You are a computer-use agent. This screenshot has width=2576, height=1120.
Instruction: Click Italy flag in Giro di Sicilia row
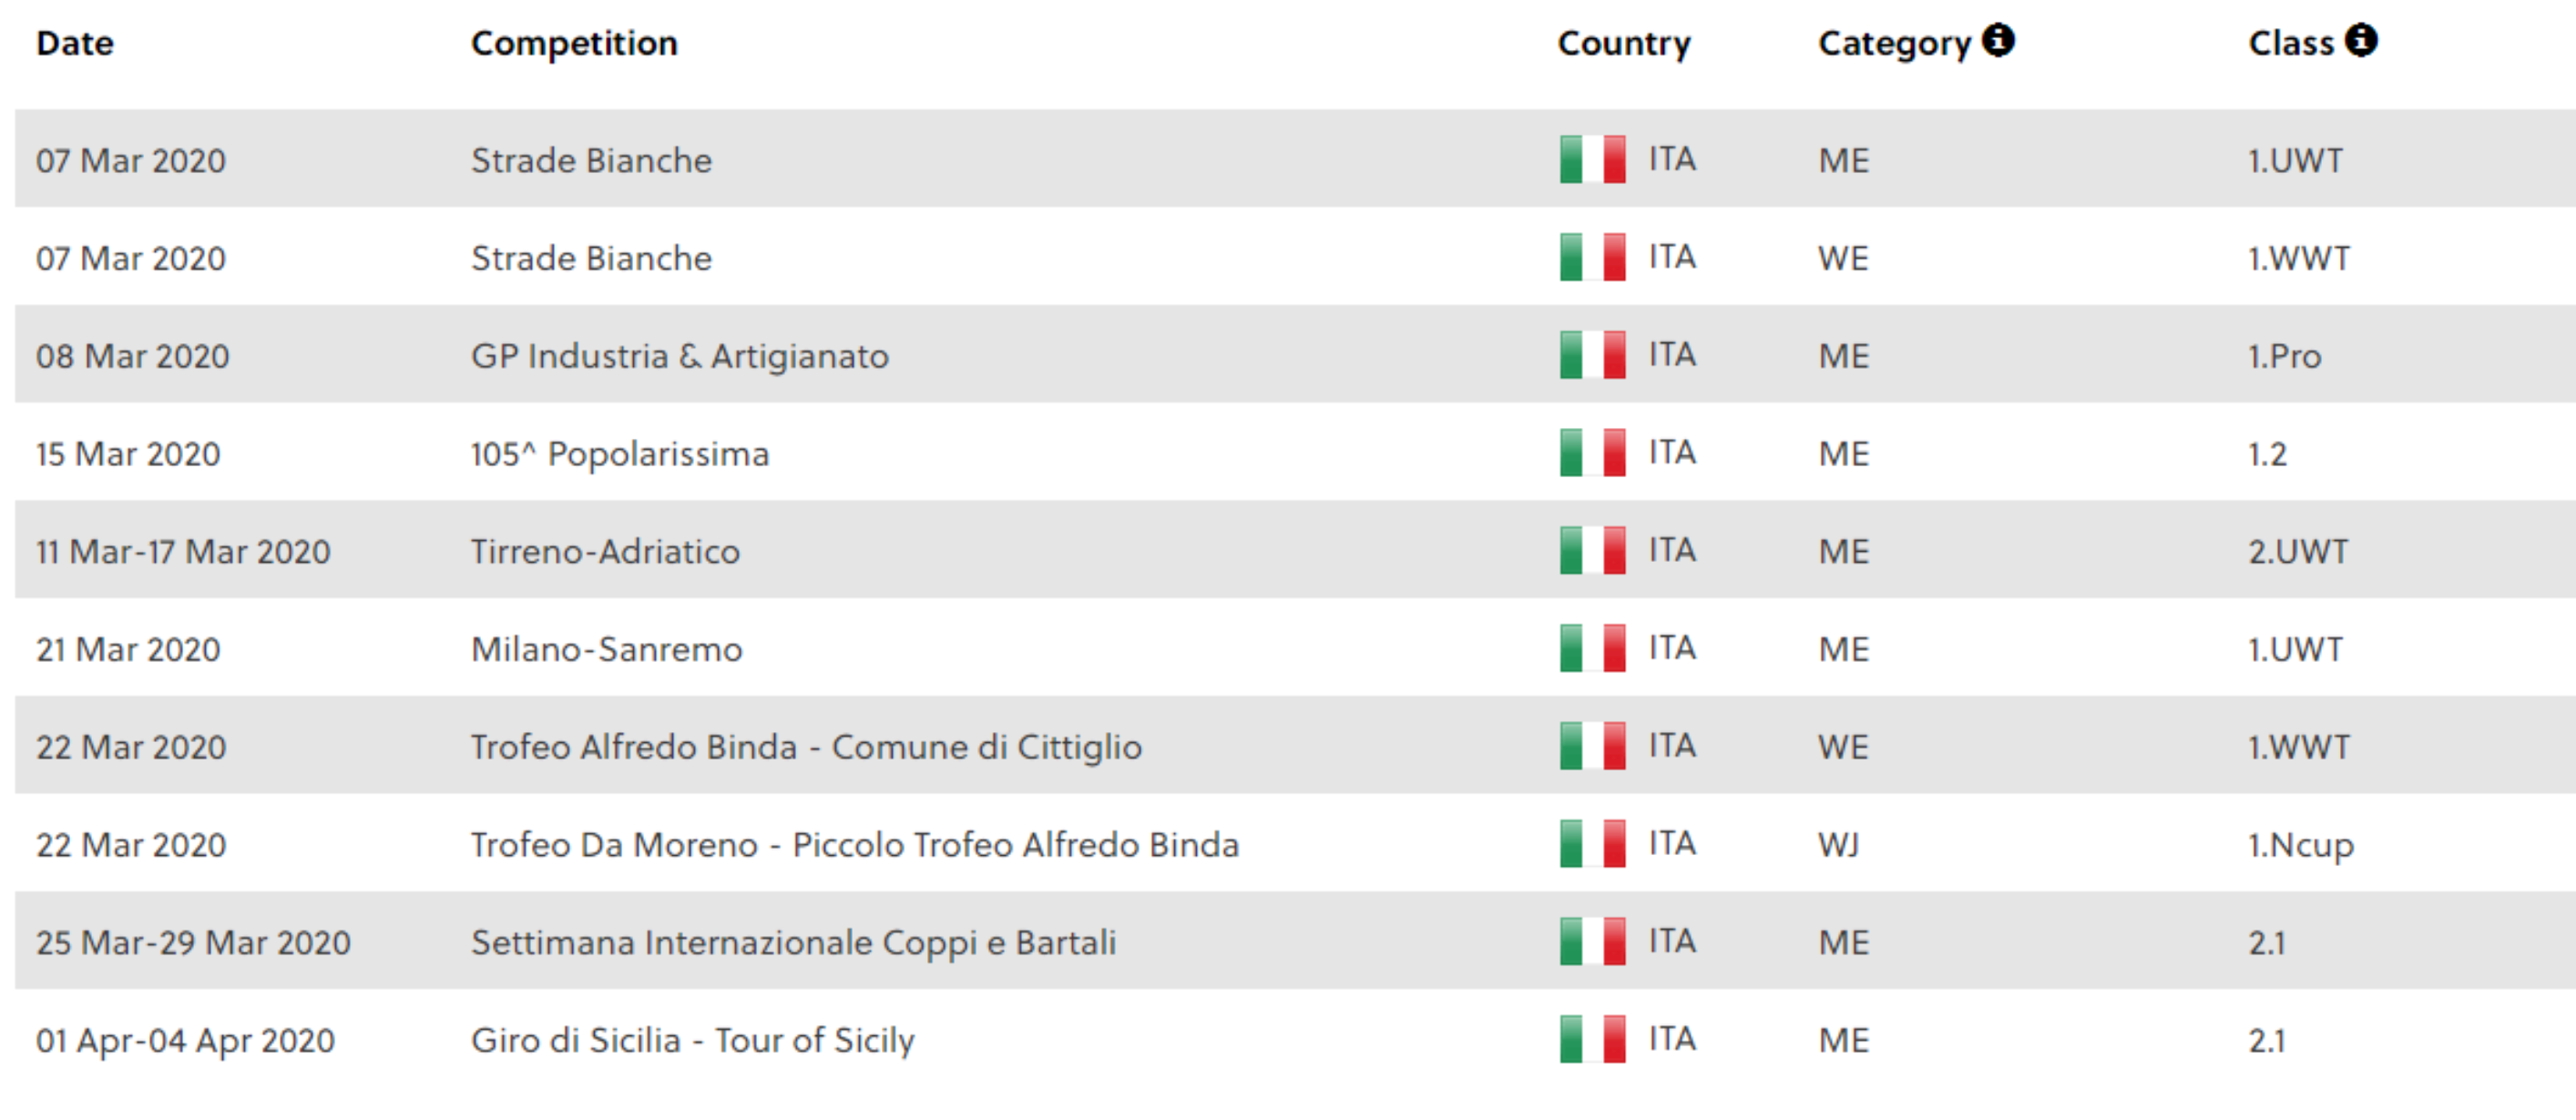[x=1592, y=1039]
